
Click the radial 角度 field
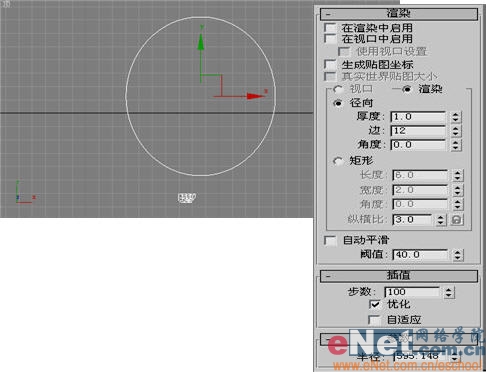point(418,145)
